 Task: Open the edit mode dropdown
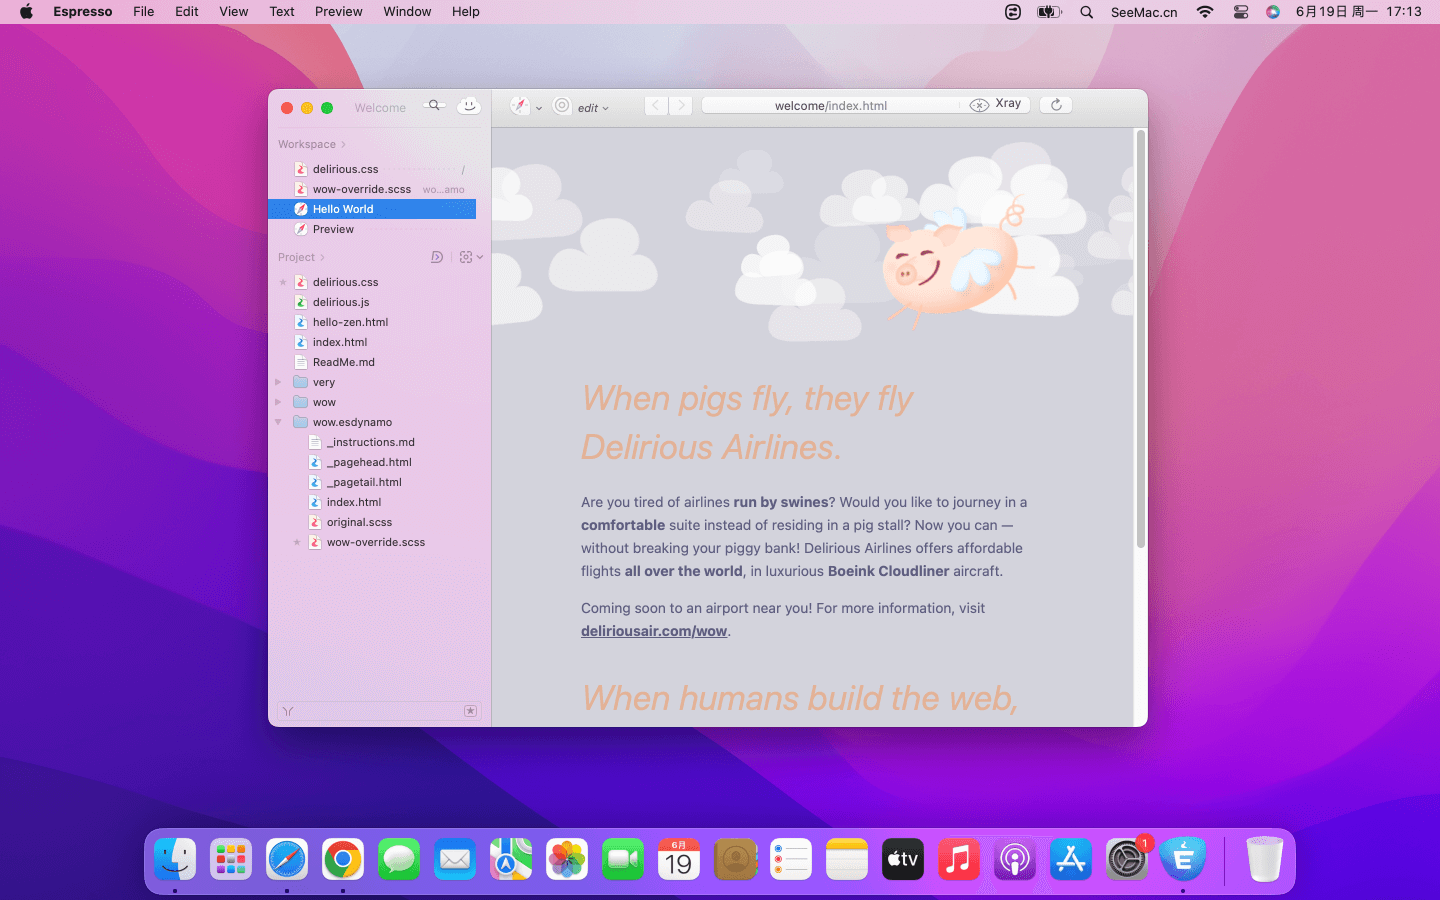(x=593, y=108)
